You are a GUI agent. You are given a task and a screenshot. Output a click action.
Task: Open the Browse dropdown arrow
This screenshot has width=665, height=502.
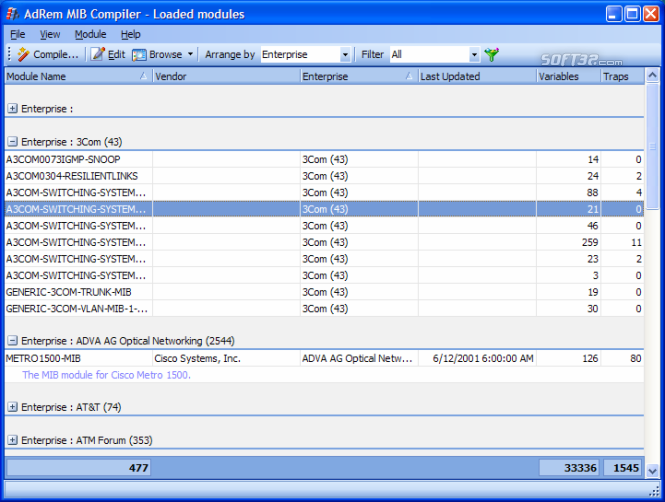190,54
